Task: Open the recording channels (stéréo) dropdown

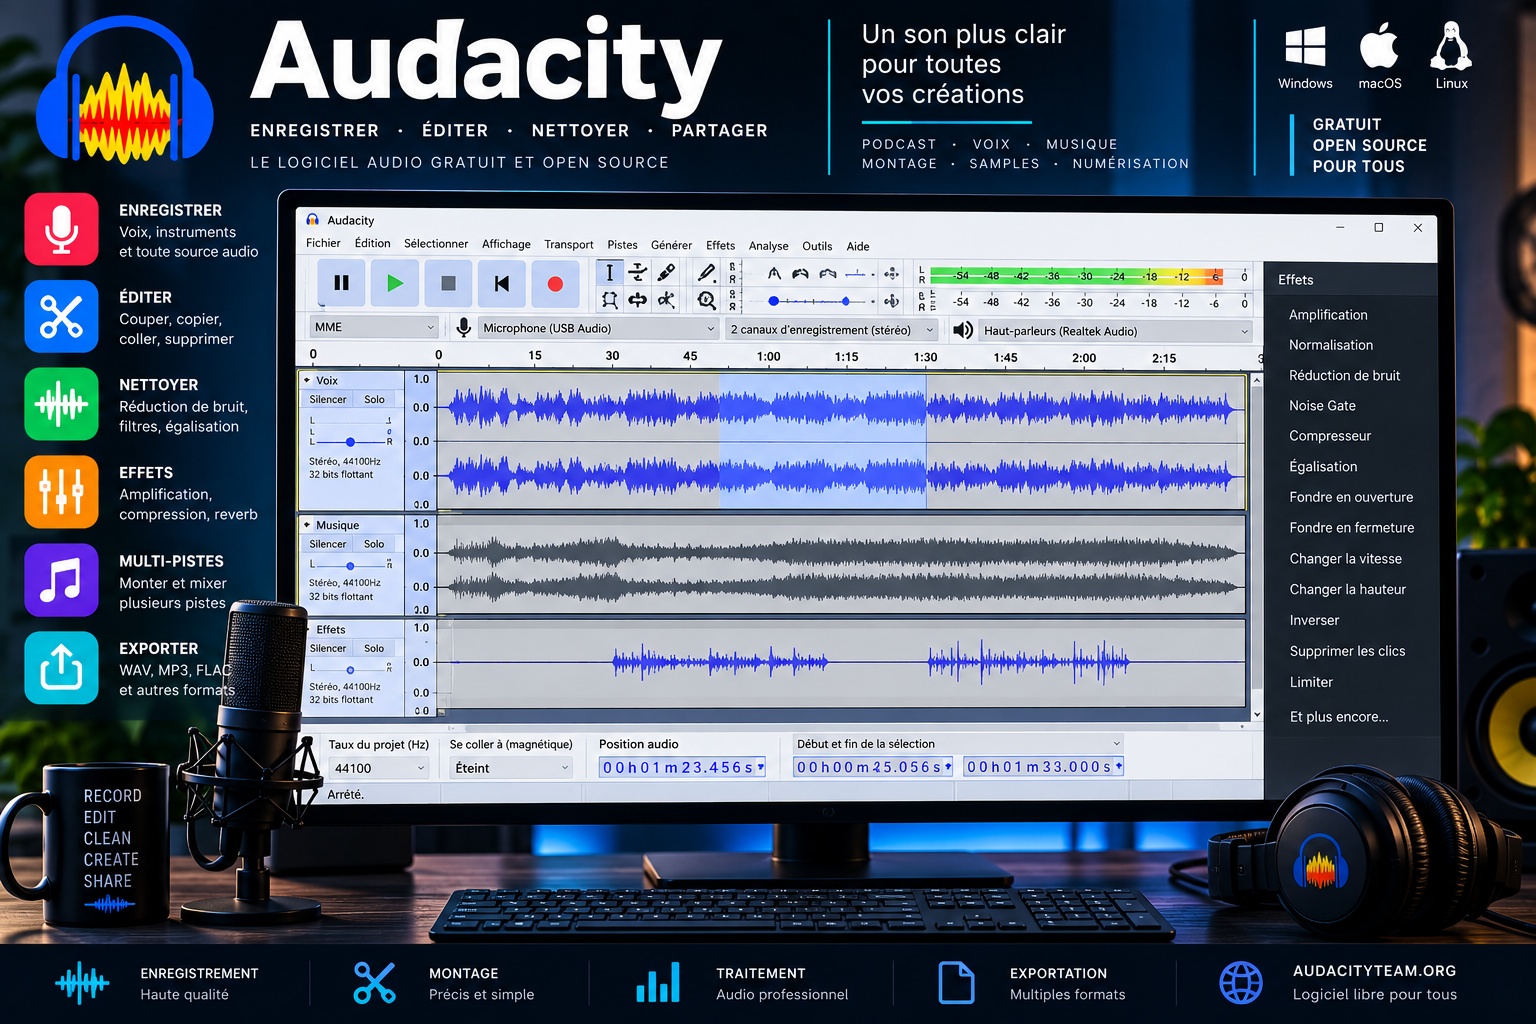Action: coord(832,330)
